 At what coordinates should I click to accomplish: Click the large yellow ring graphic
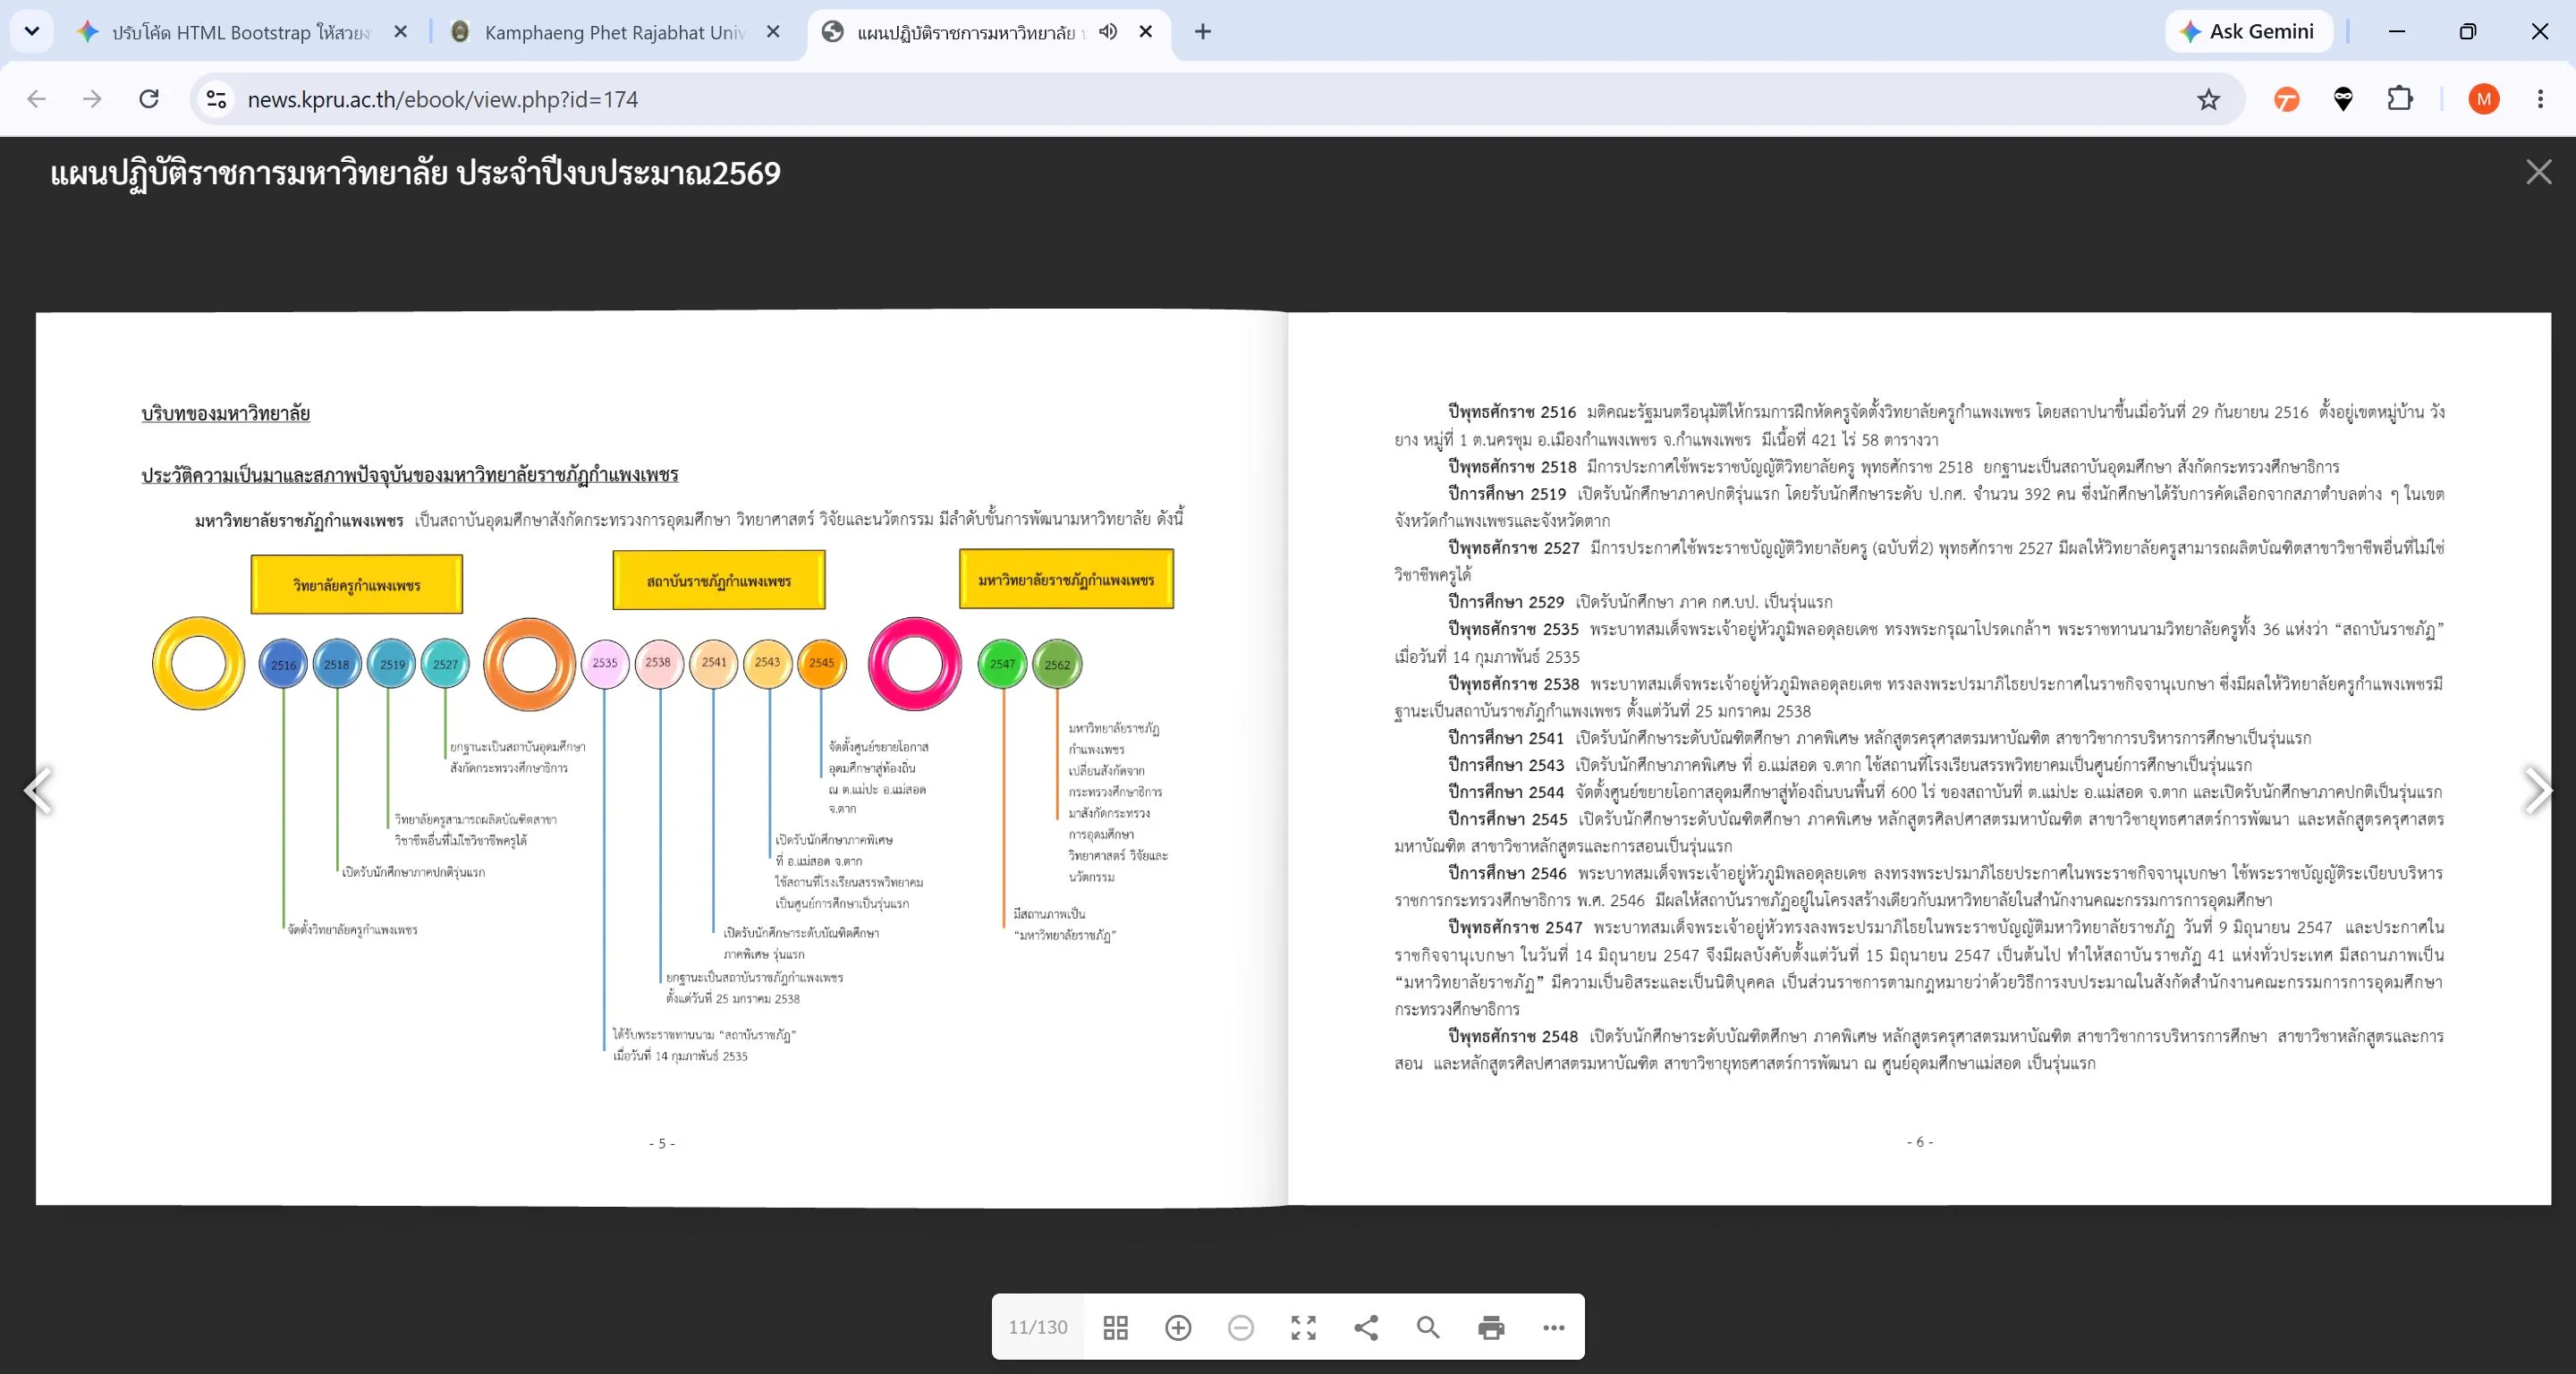(x=199, y=663)
